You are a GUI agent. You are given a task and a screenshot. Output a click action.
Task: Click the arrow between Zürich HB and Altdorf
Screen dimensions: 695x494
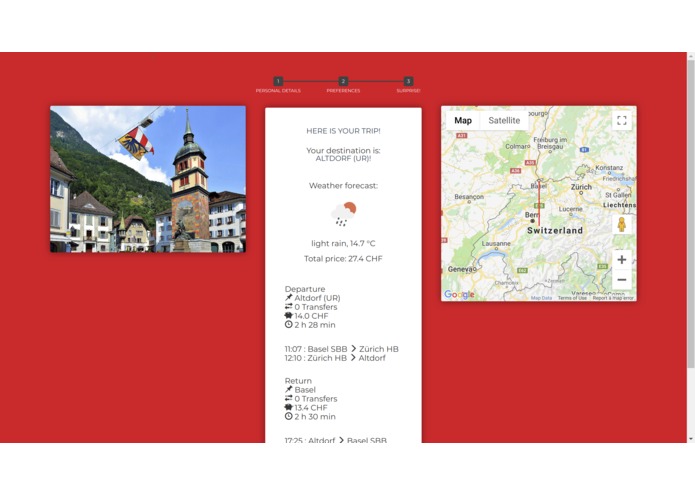coord(353,358)
